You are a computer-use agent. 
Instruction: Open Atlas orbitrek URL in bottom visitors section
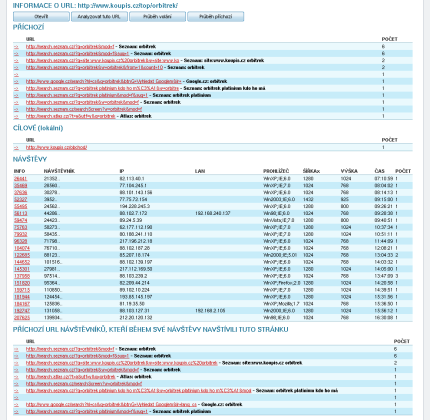tap(71, 377)
